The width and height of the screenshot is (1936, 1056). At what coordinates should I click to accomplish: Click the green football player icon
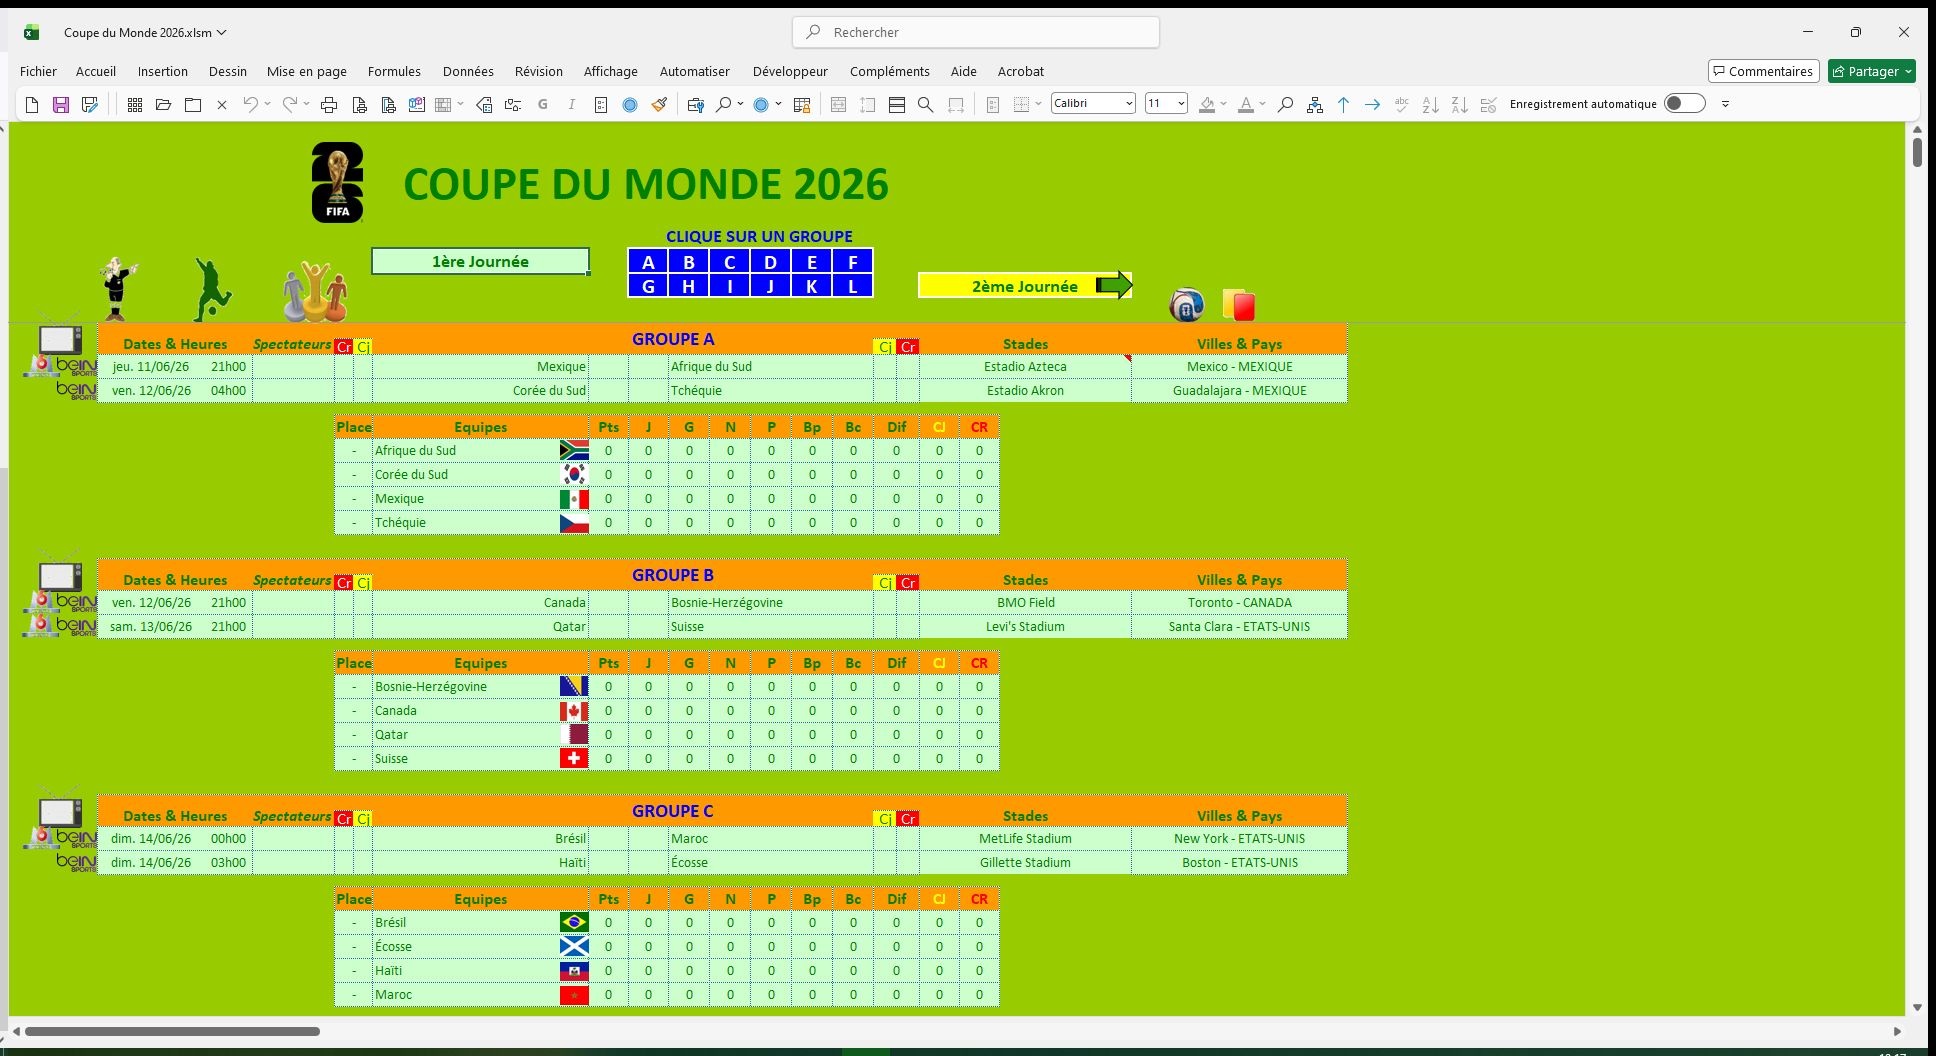(x=211, y=289)
